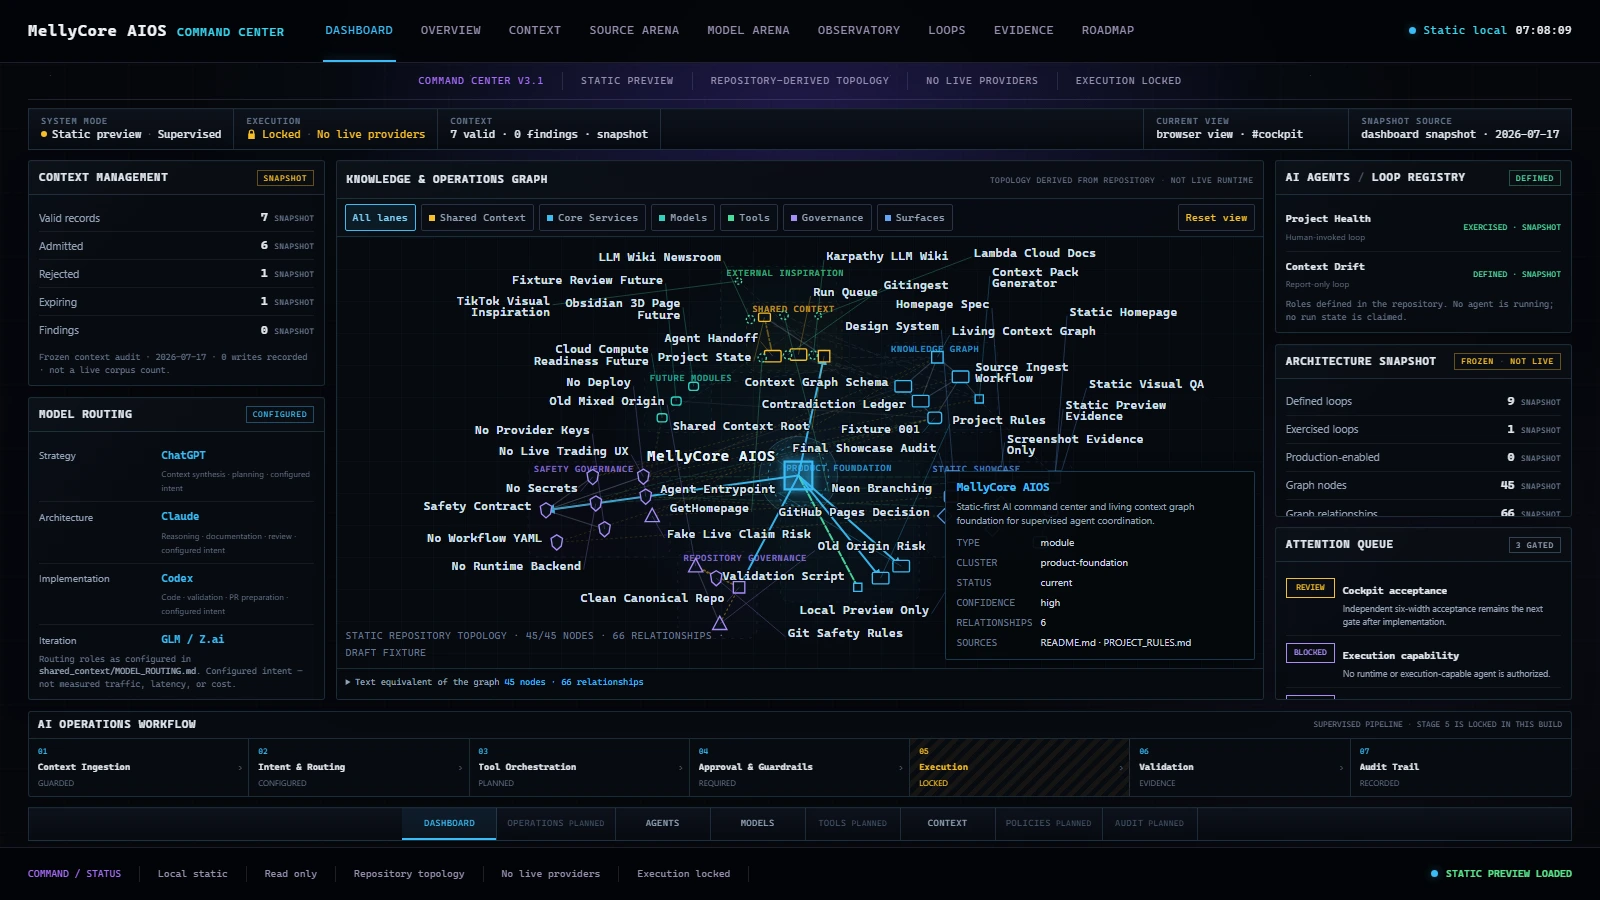The image size is (1600, 900).
Task: Click the DEFINED badge in Loop Registry header
Action: tap(1534, 178)
